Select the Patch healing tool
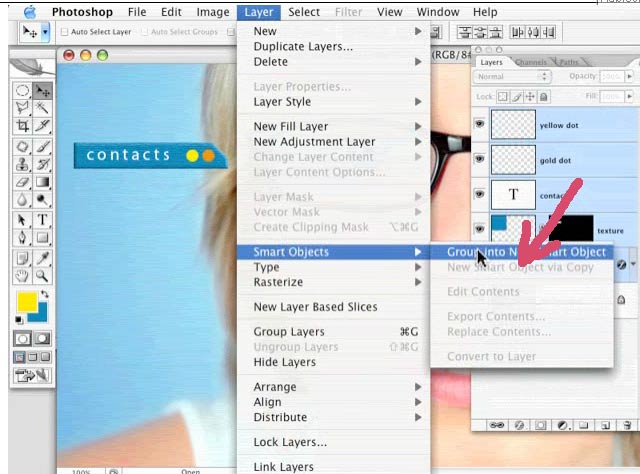 coord(22,146)
